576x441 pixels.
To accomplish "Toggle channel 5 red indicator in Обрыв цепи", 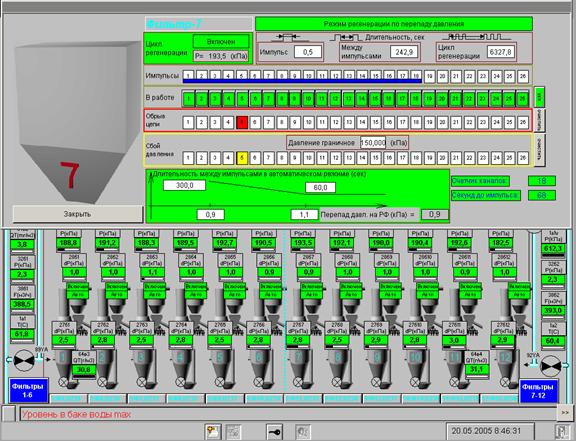I will click(x=242, y=122).
